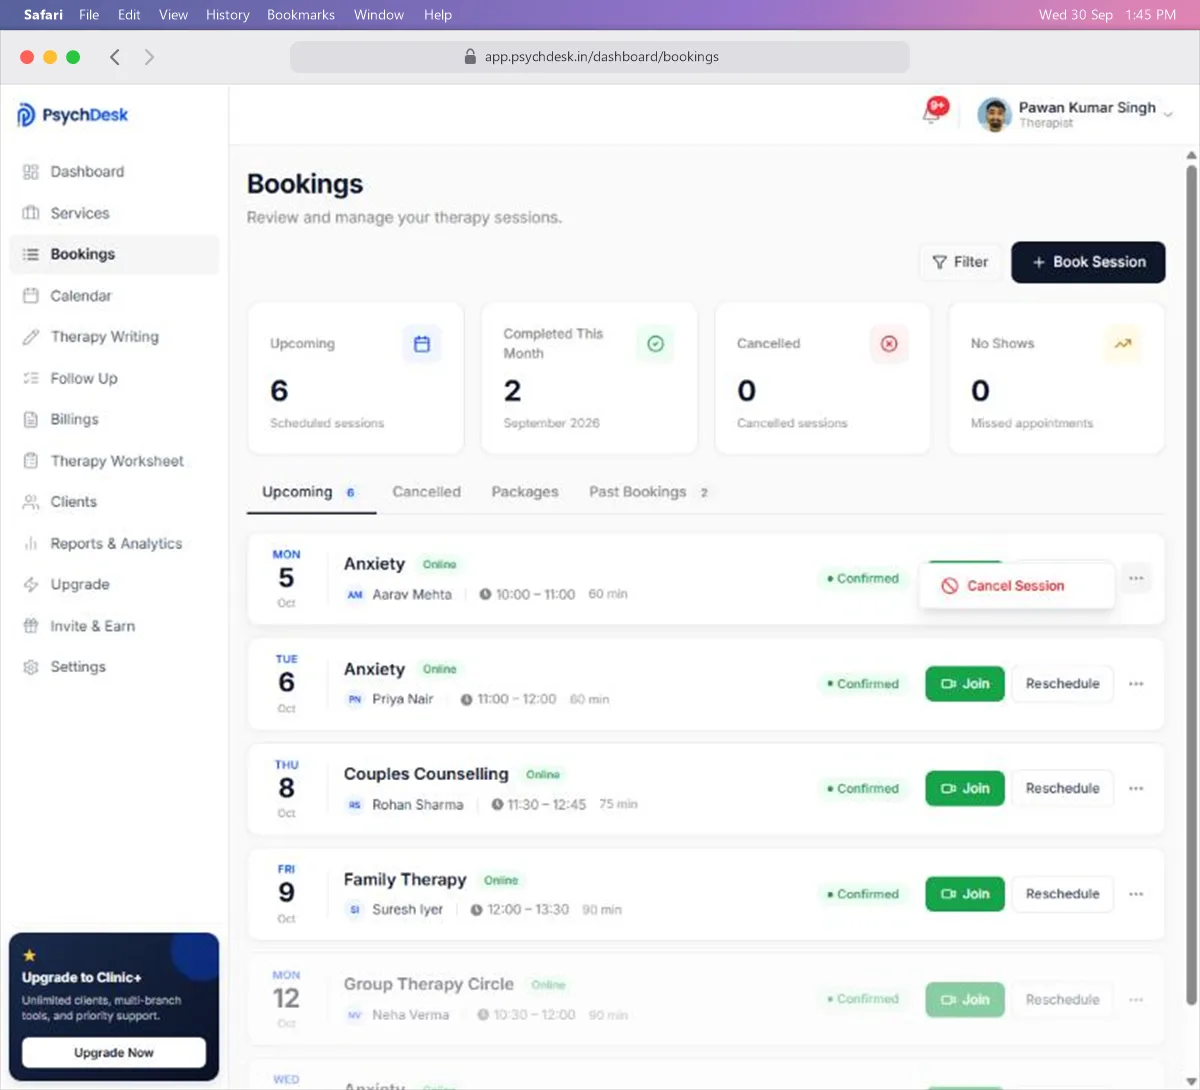
Task: Click the Completed This Month check icon
Action: (655, 344)
